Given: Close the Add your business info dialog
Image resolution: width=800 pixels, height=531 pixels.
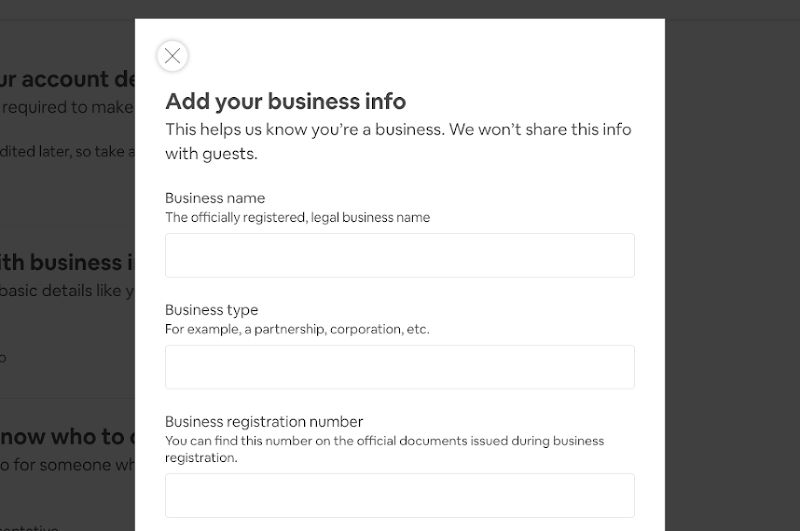Looking at the screenshot, I should point(172,56).
